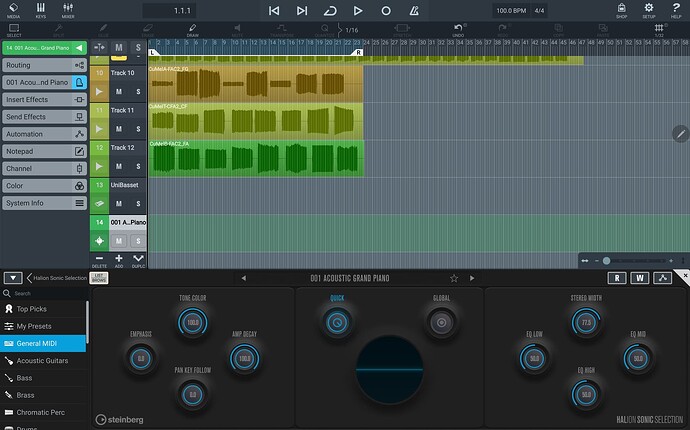Screen dimensions: 690x430
Task: Expand the Channel section
Action: click(44, 168)
